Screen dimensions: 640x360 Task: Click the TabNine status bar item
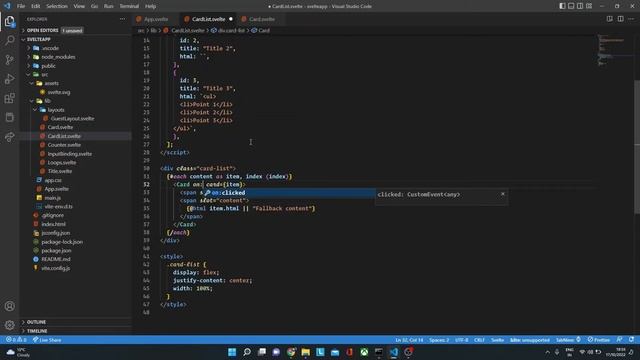(x=568, y=340)
